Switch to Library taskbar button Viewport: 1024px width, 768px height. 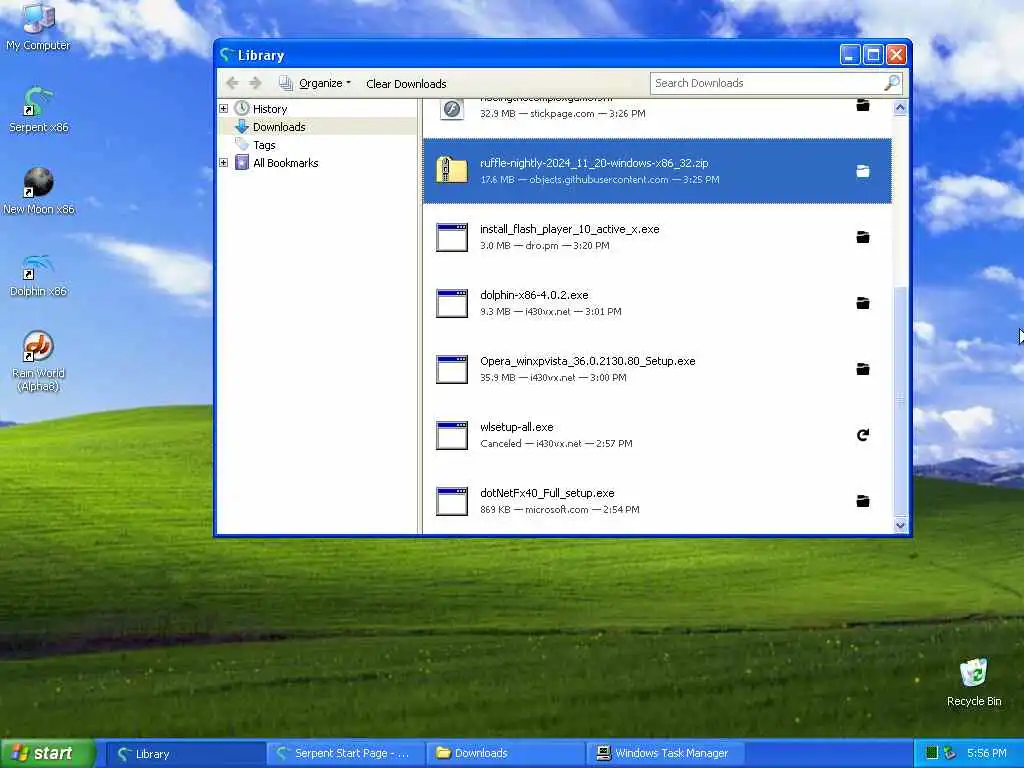[185, 753]
